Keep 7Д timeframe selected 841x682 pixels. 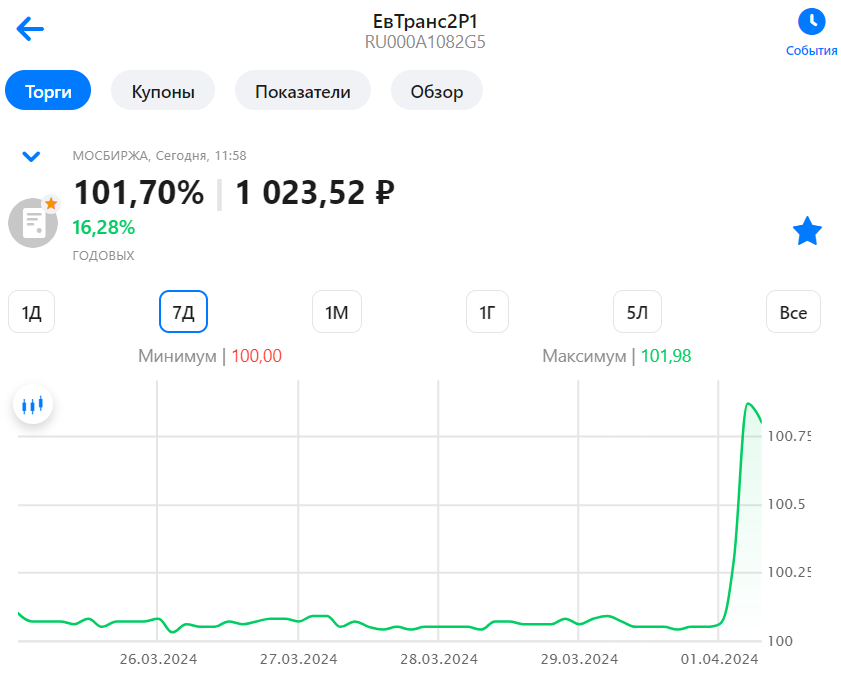click(x=182, y=311)
